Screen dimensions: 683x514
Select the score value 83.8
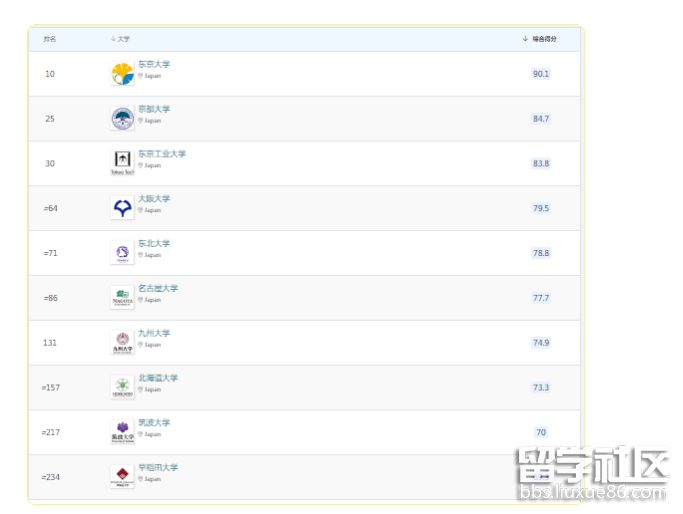[541, 163]
